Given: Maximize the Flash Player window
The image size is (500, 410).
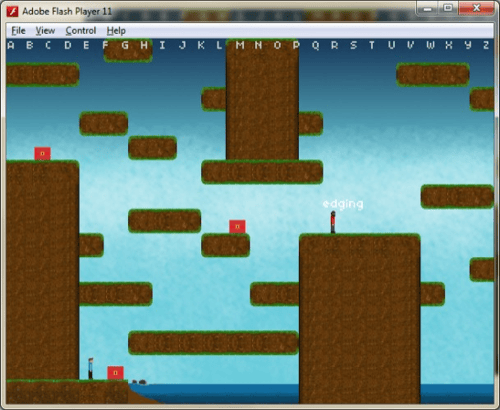Looking at the screenshot, I should click(448, 8).
